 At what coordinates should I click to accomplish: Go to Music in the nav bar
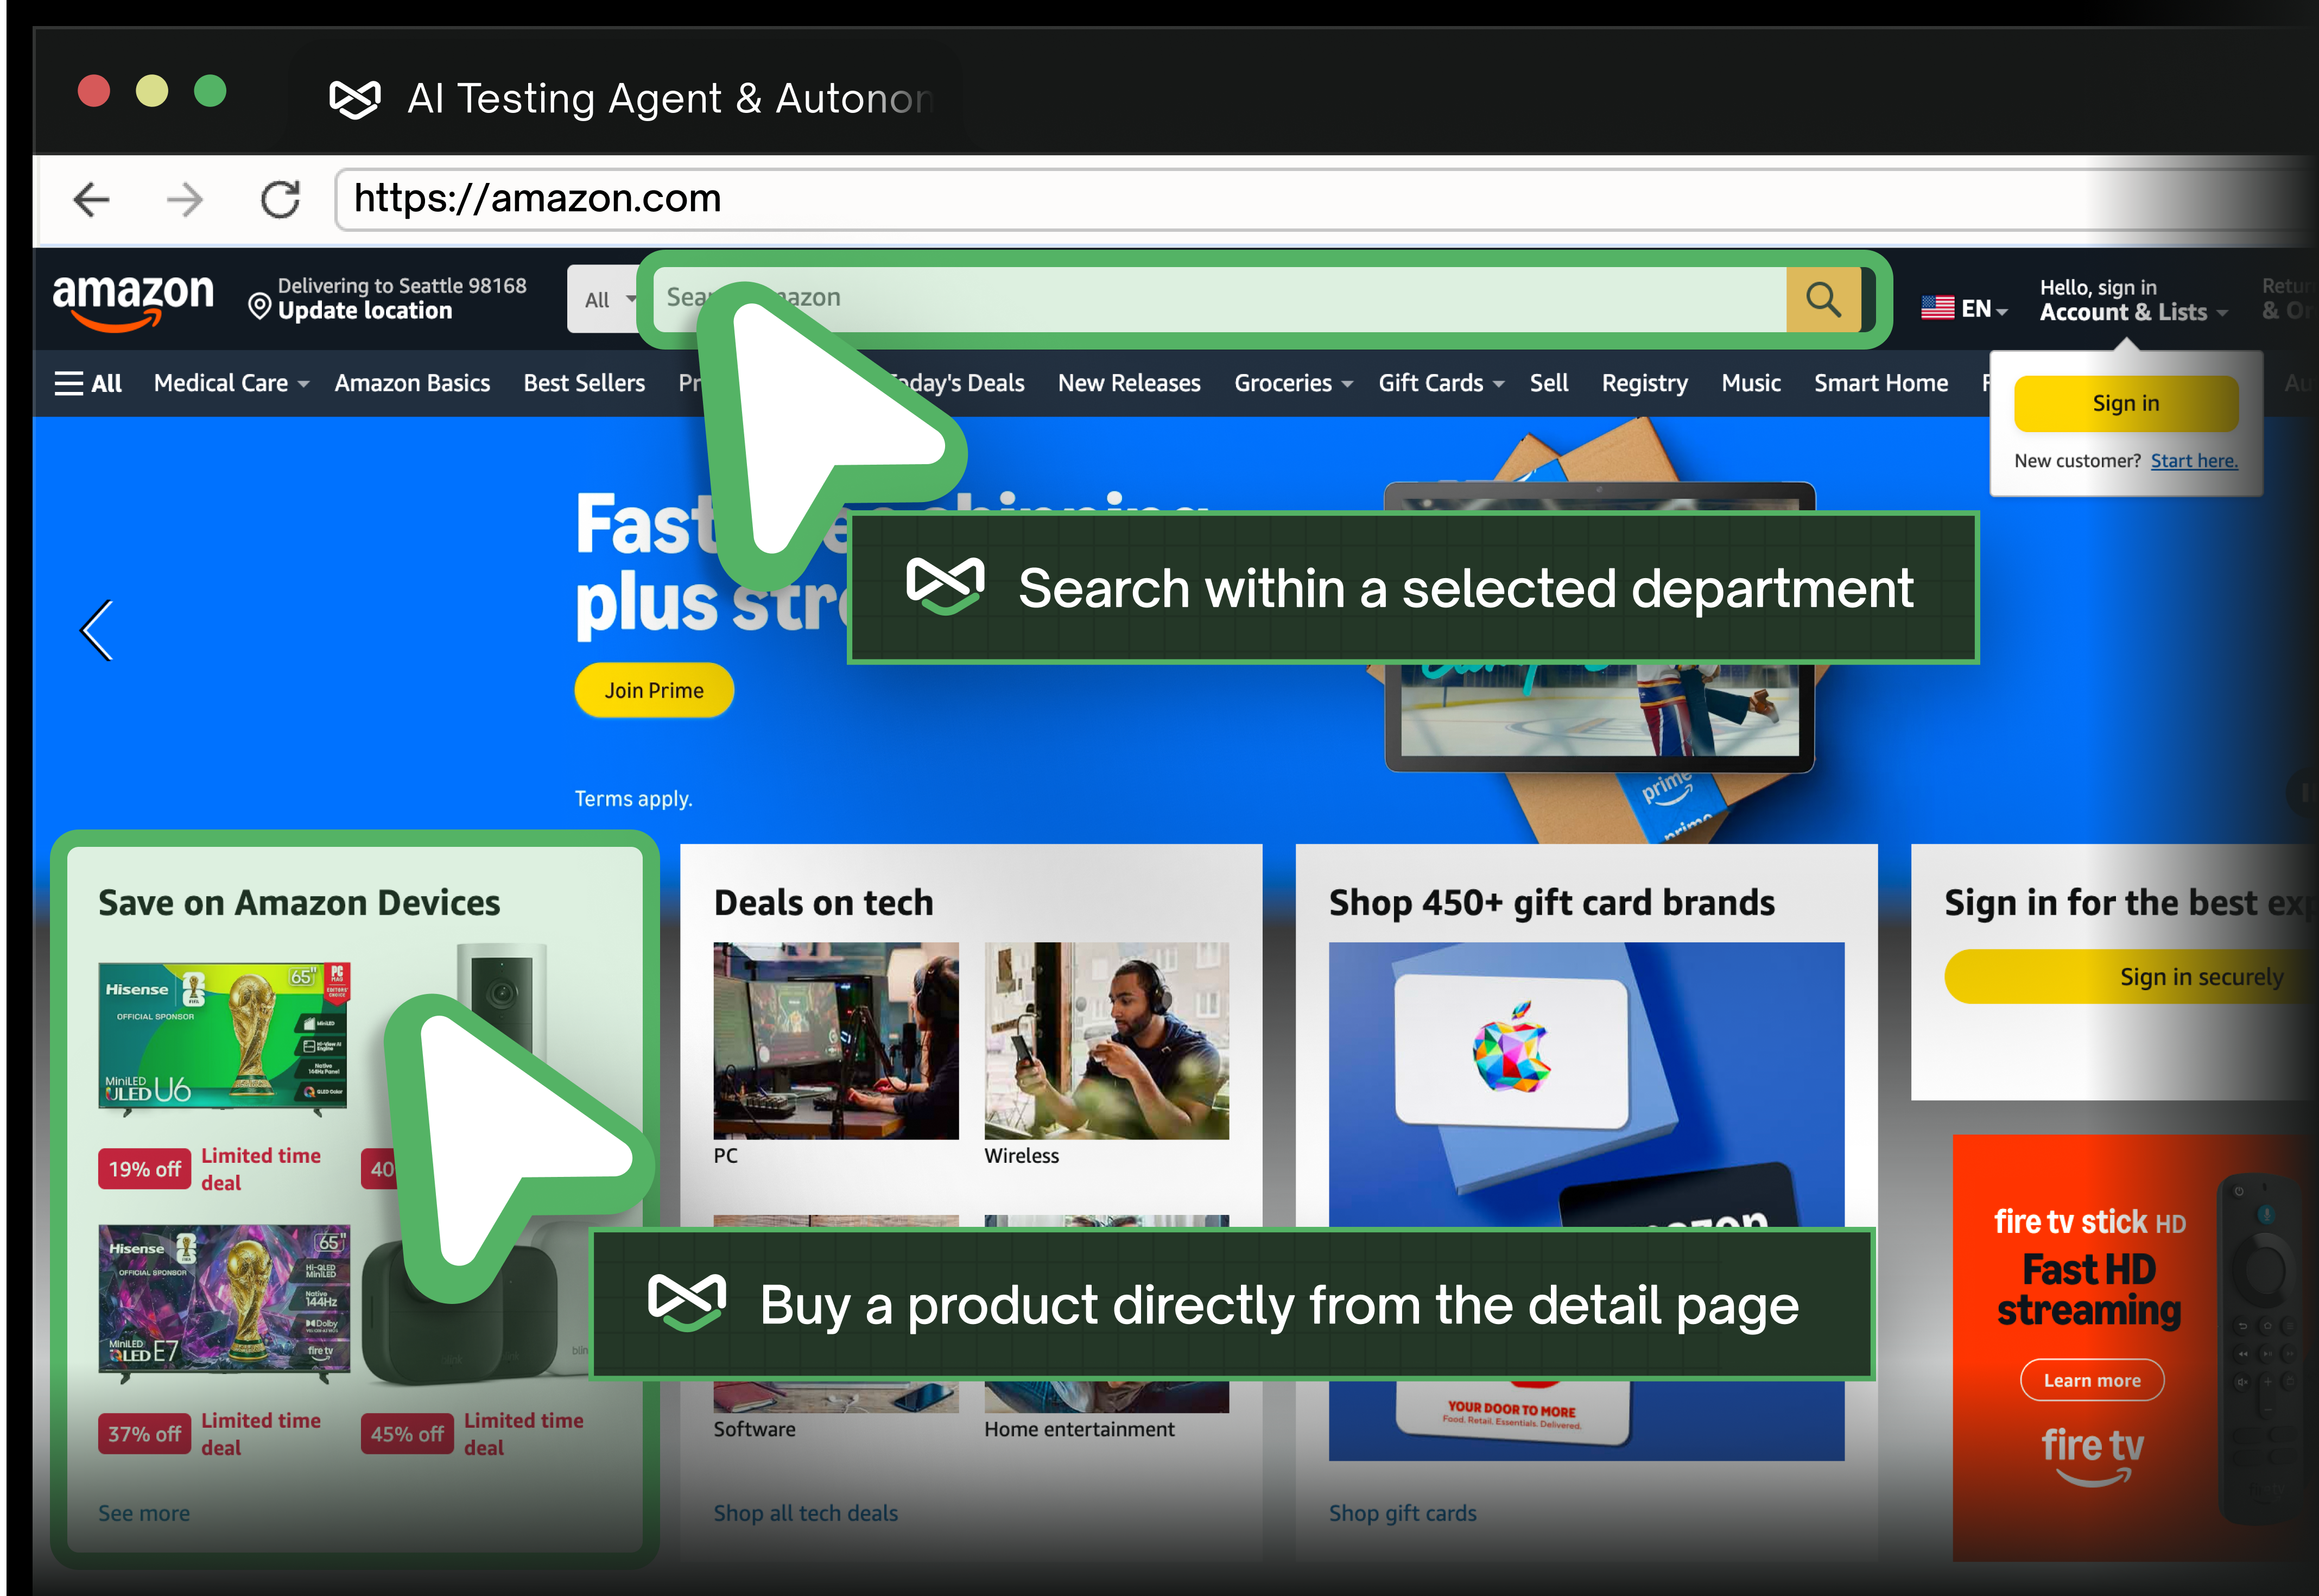pyautogui.click(x=1751, y=383)
